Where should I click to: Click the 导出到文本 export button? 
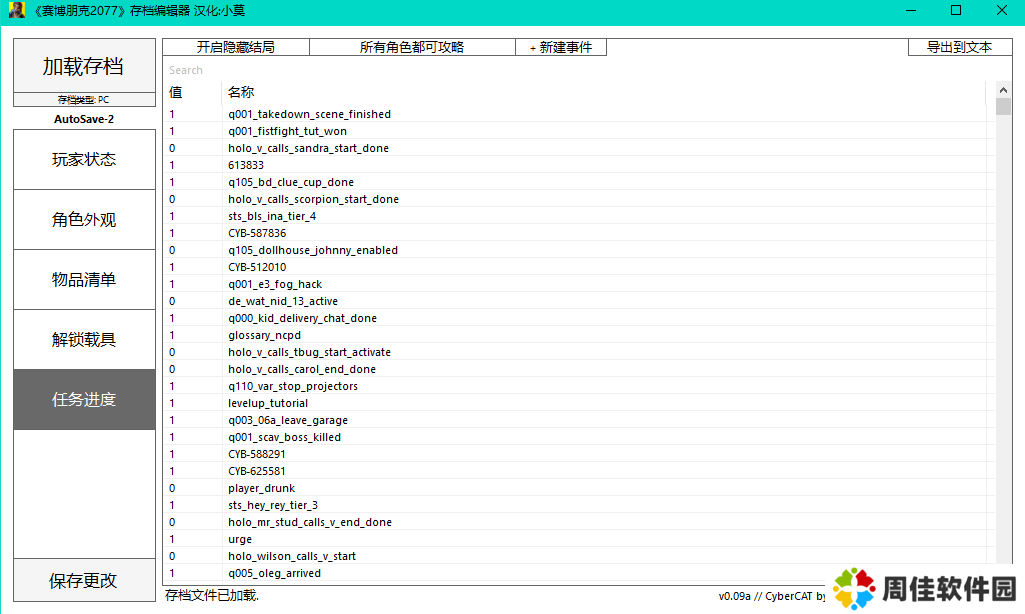click(959, 47)
